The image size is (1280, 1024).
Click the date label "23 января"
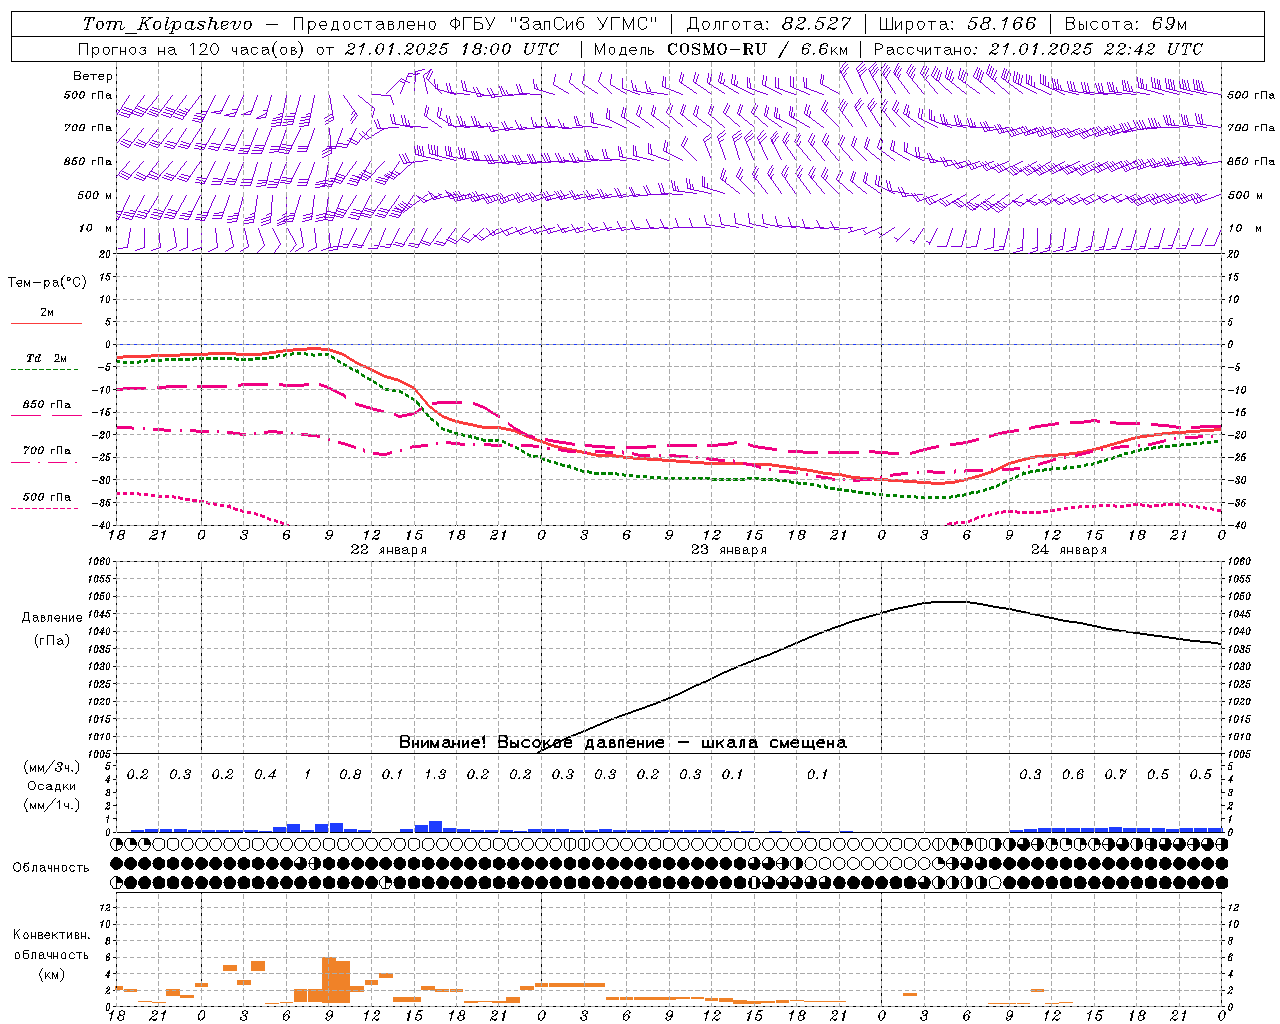tap(729, 550)
